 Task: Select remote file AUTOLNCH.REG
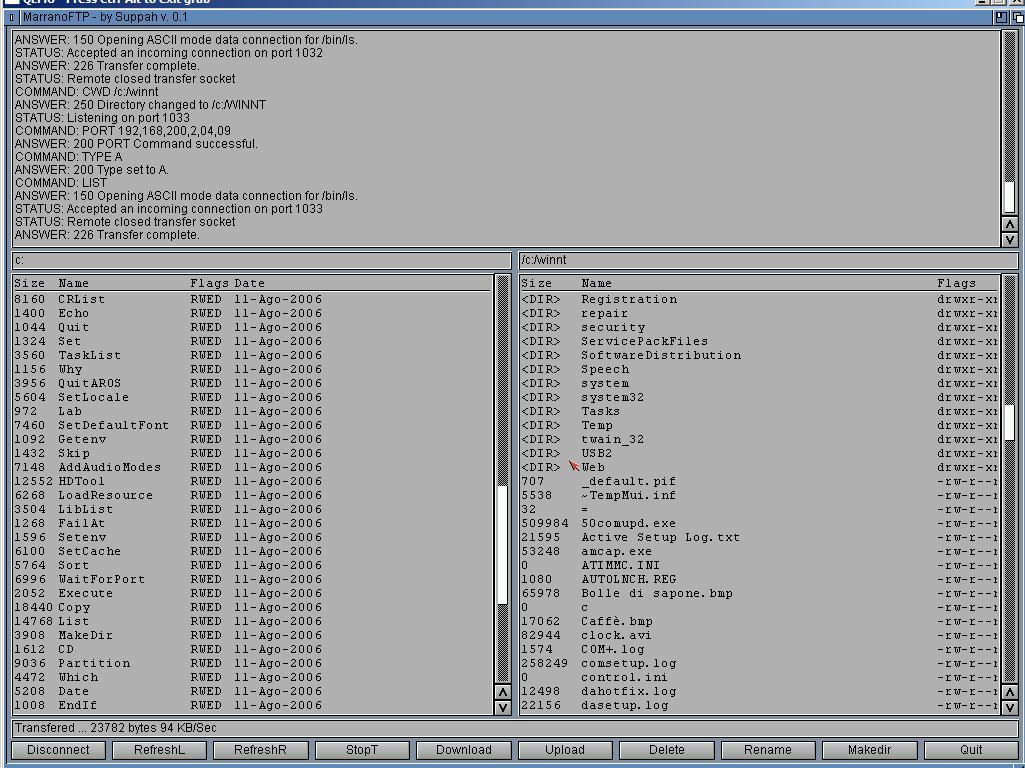(759, 580)
